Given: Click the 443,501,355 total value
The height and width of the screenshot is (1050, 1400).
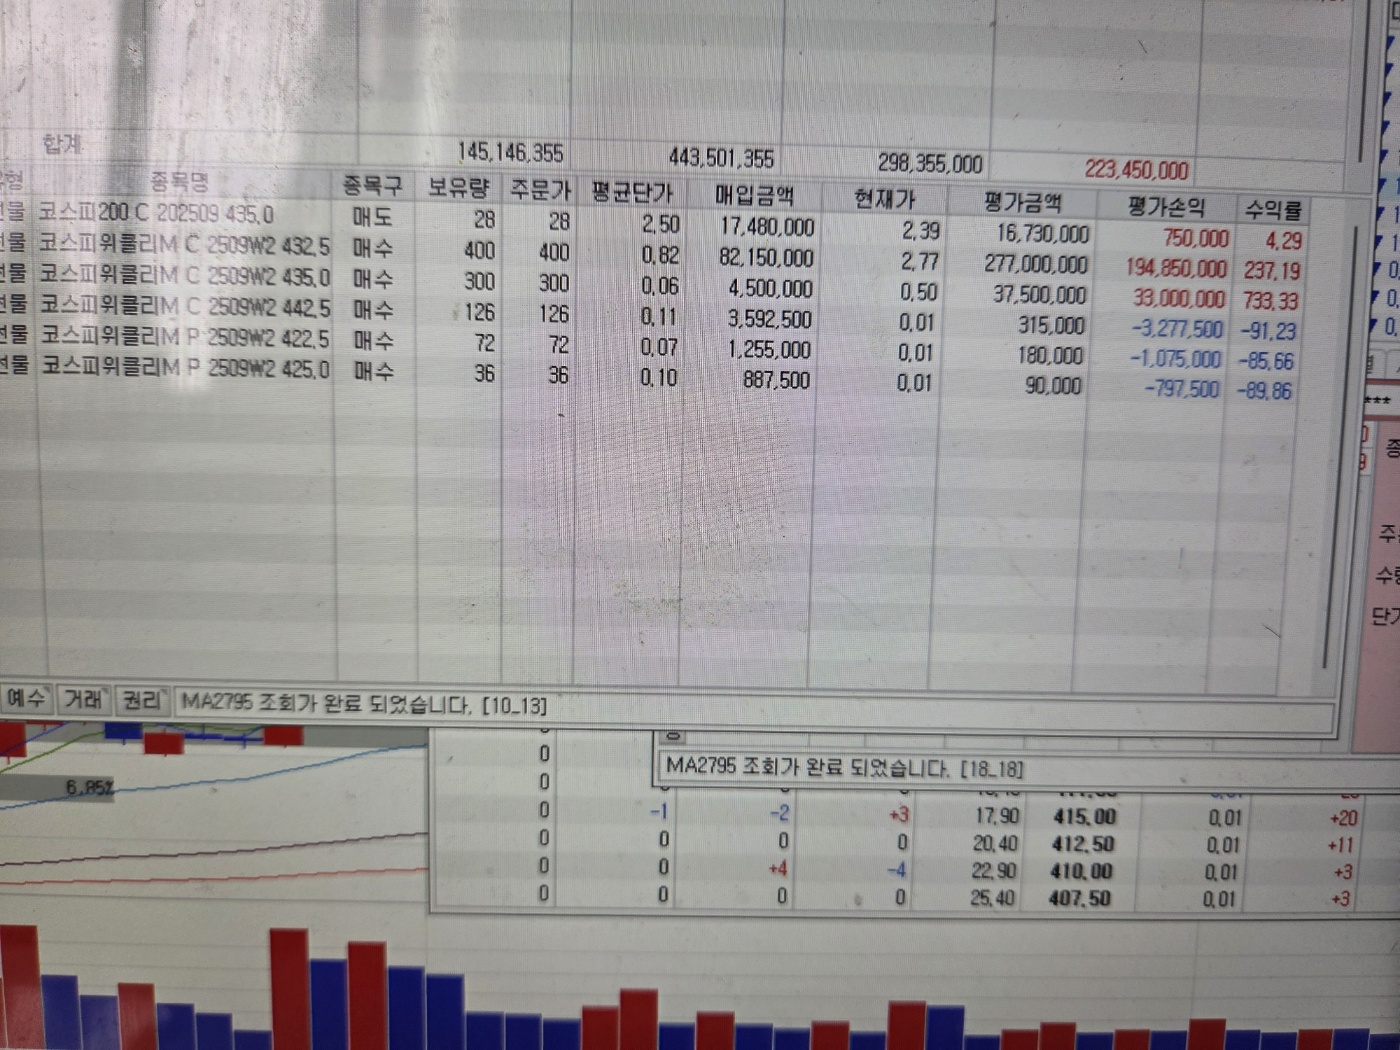Looking at the screenshot, I should point(721,158).
